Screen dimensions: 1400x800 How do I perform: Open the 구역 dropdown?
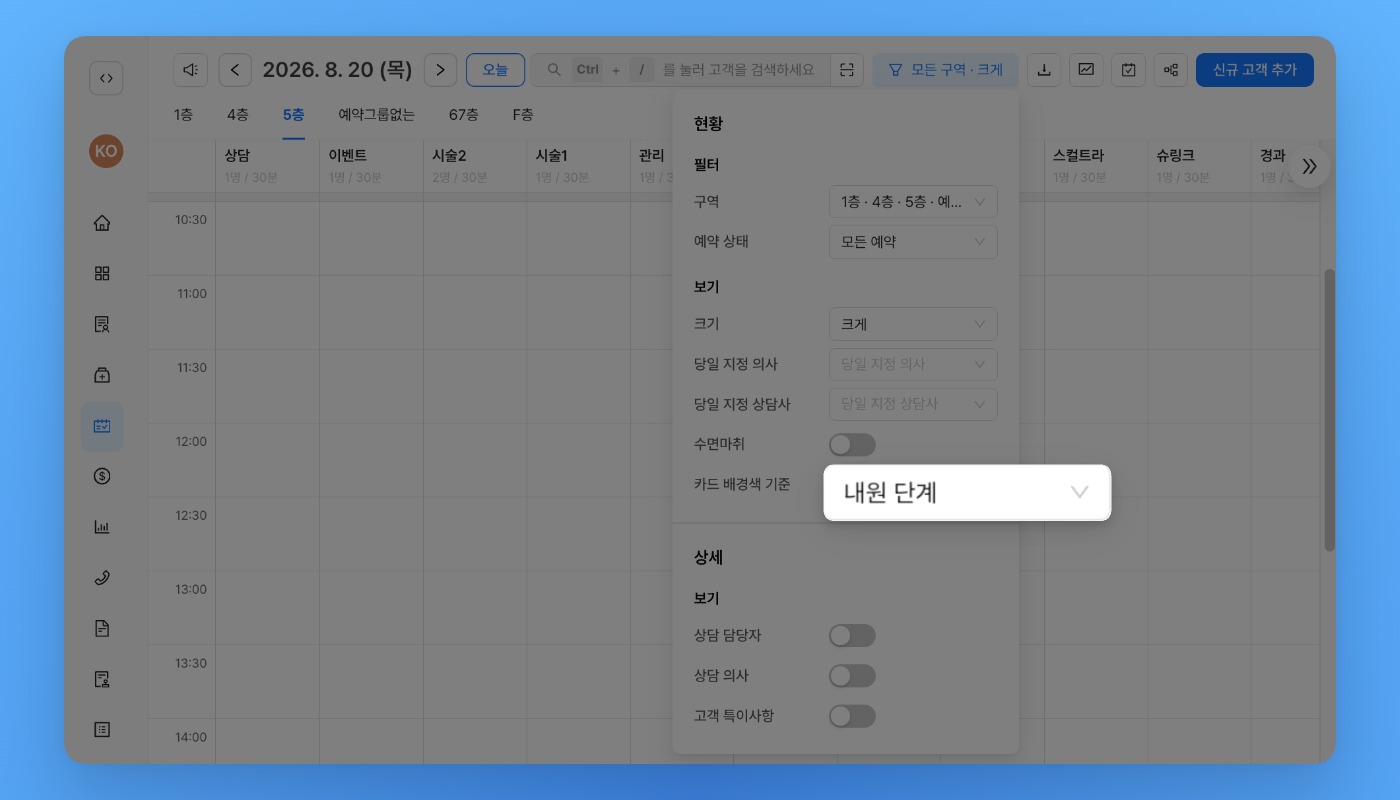[x=913, y=202]
